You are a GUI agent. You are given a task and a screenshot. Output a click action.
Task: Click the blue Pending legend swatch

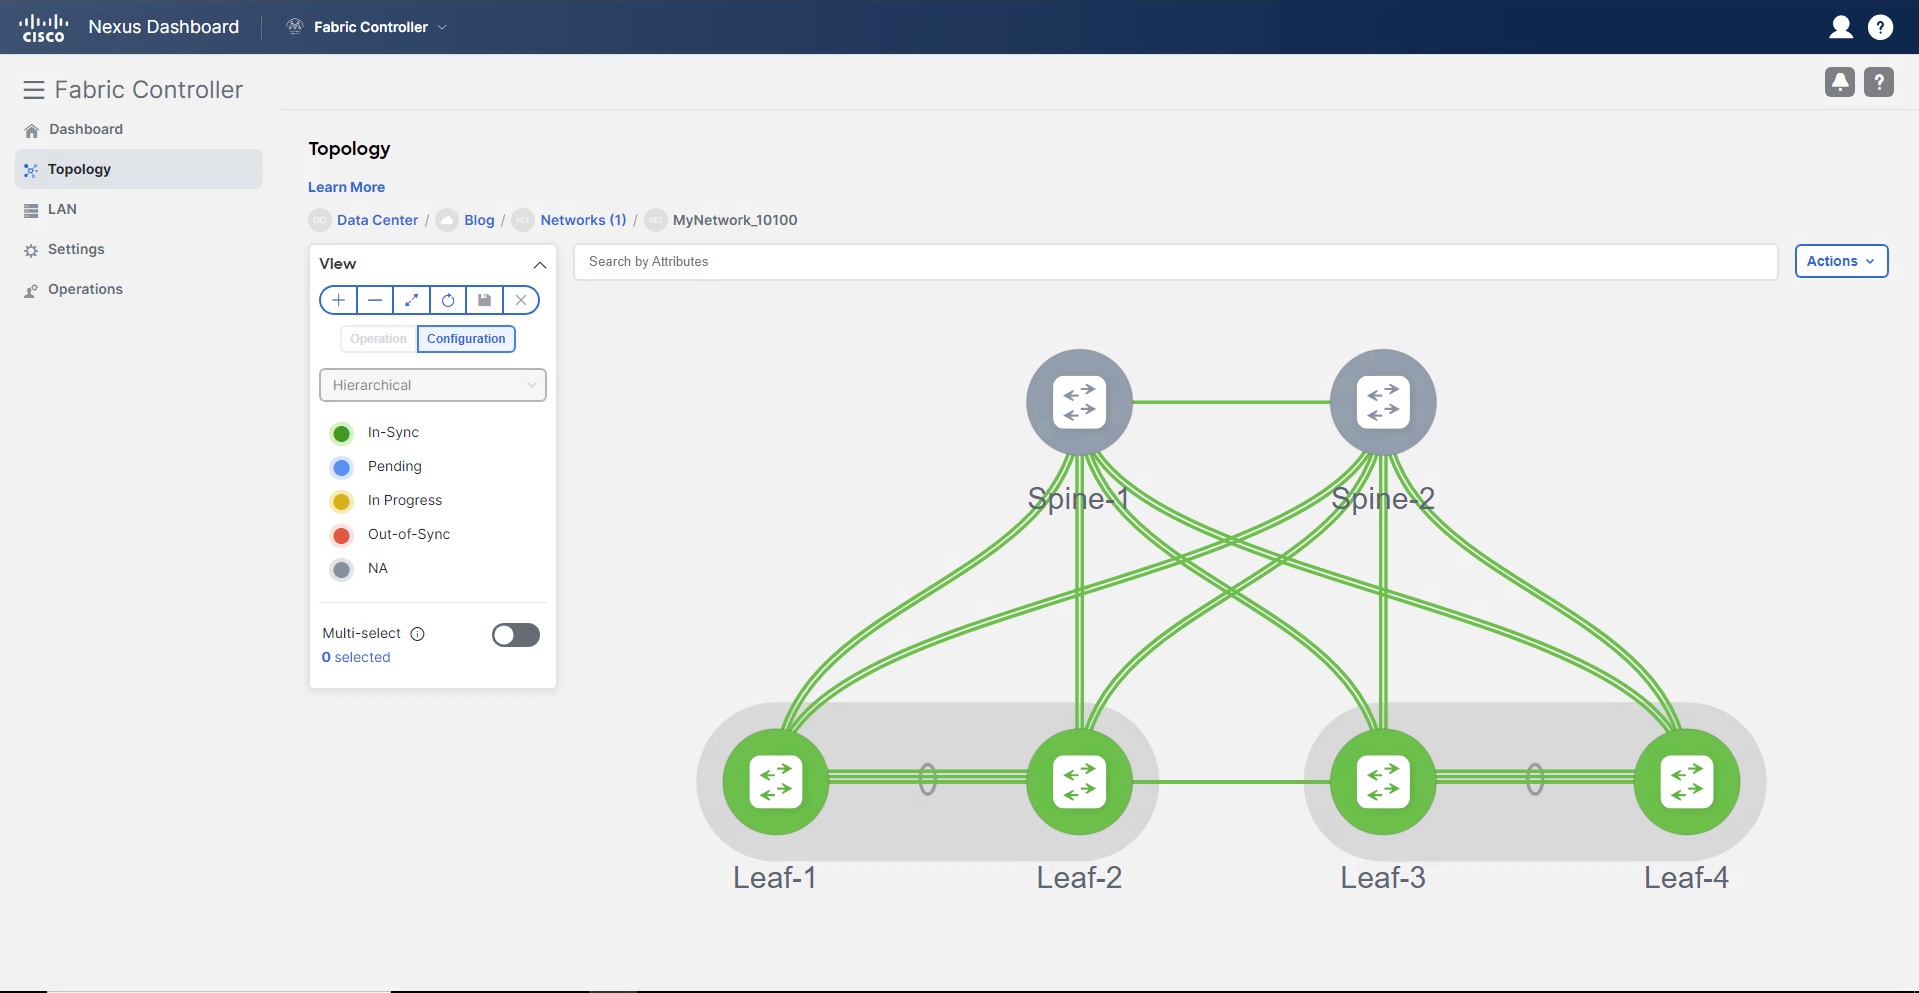click(342, 467)
